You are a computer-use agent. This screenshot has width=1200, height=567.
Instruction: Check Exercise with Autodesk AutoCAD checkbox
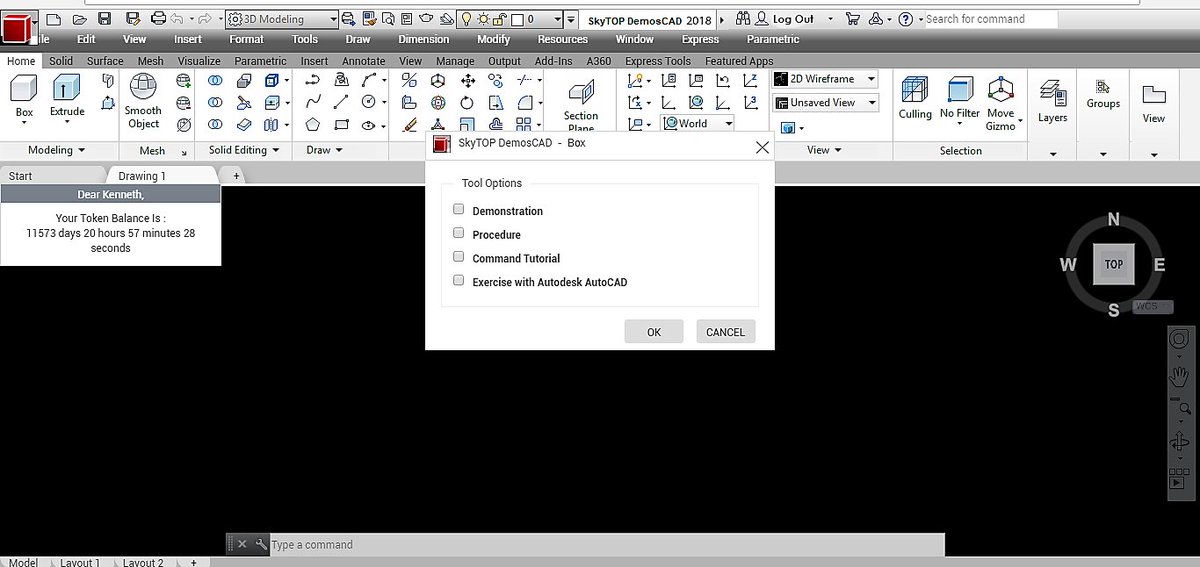458,281
